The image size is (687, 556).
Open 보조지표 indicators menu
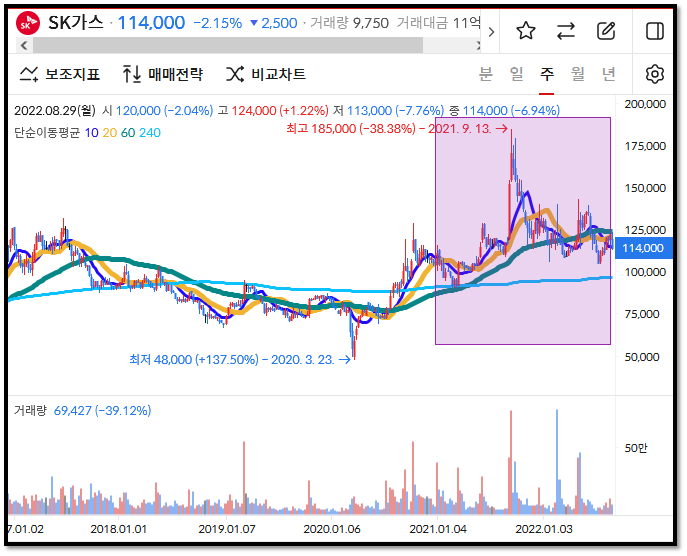[x=60, y=74]
